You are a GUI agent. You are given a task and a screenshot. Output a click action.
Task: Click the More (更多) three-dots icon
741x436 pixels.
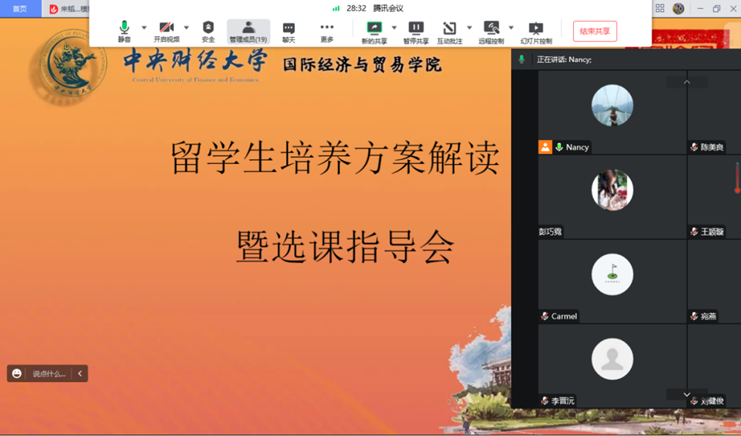(x=327, y=31)
